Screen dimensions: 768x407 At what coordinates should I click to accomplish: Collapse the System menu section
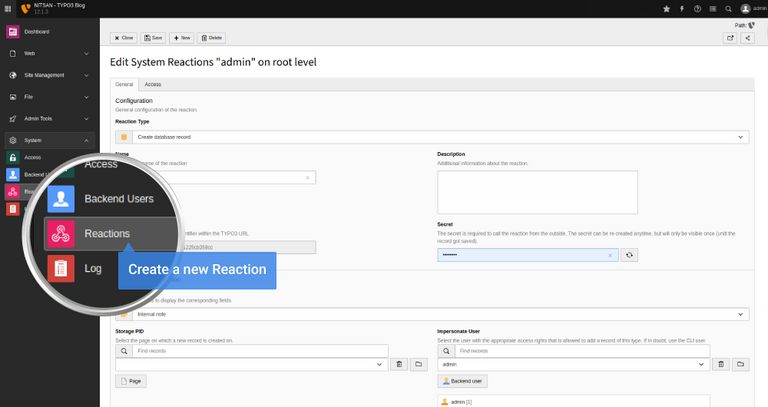tap(87, 140)
